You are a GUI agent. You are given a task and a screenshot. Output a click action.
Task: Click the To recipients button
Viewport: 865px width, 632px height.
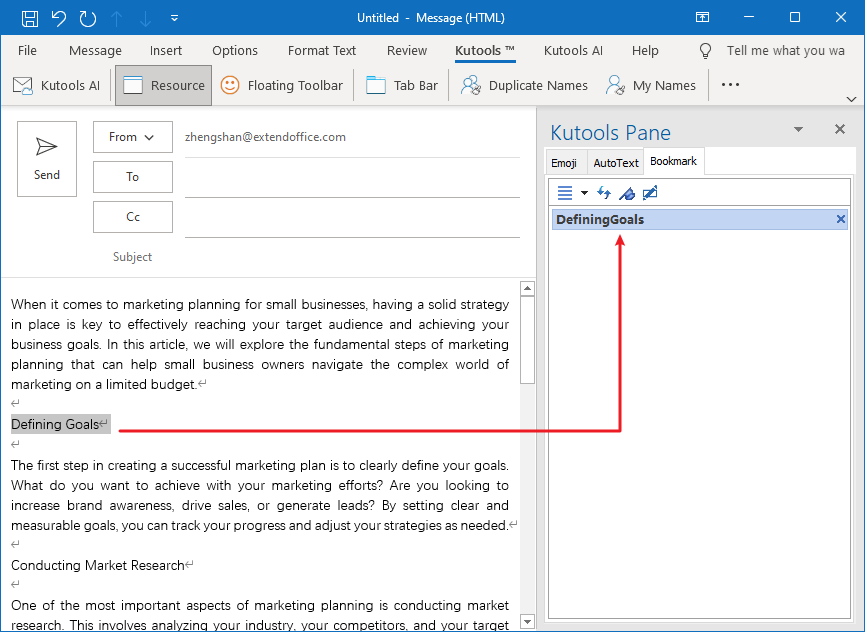click(132, 177)
